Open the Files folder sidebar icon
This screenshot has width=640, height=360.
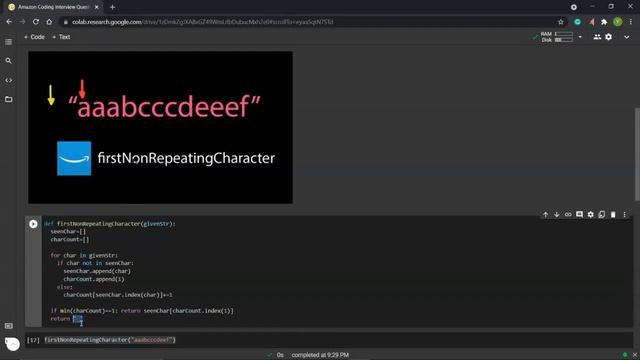(9, 99)
